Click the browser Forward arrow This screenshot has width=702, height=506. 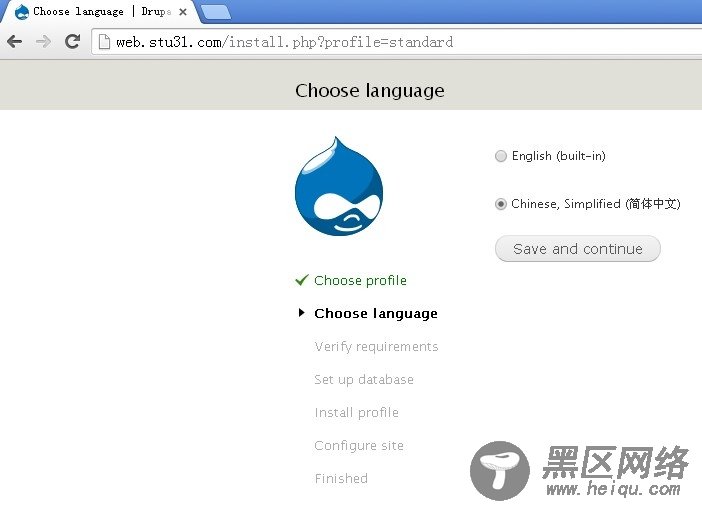(x=43, y=41)
